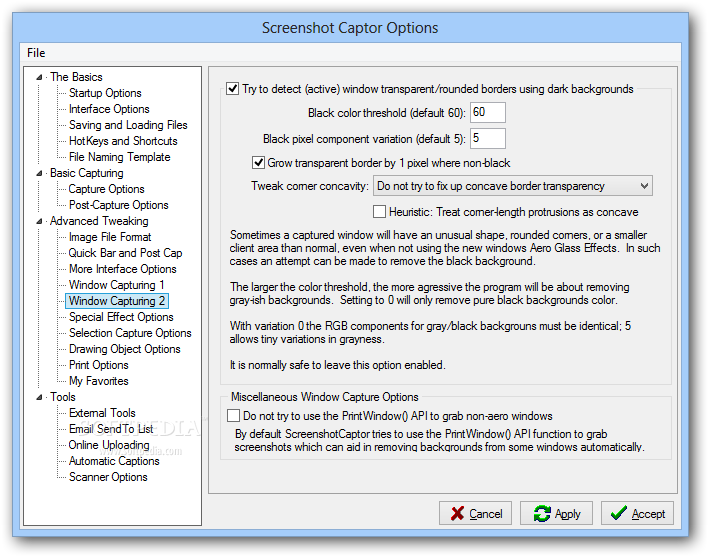Focus the Black pixel component variation field
This screenshot has height=557, width=709.
(488, 138)
